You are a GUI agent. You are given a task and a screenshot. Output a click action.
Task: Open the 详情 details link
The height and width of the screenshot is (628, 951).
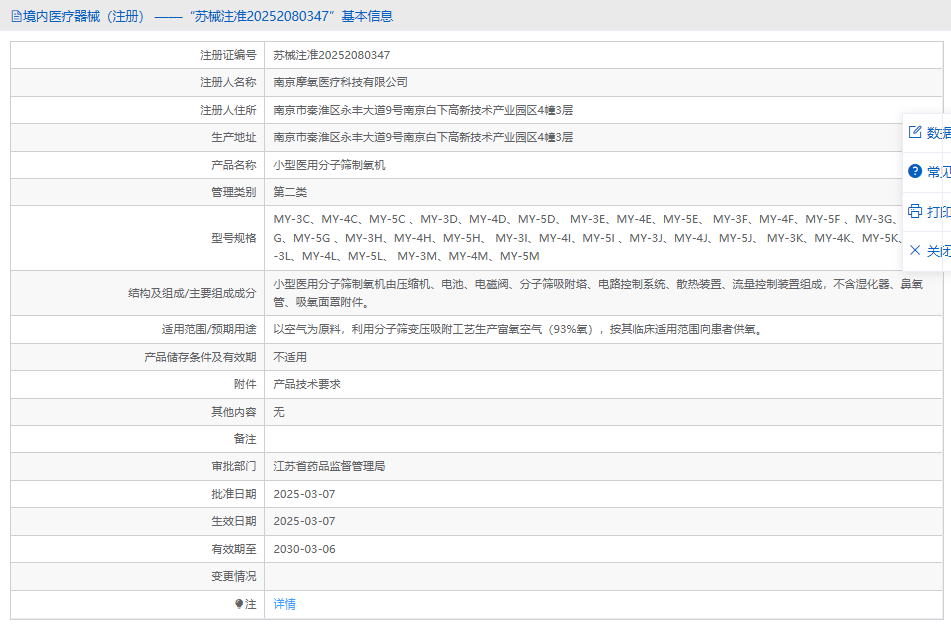tap(285, 604)
